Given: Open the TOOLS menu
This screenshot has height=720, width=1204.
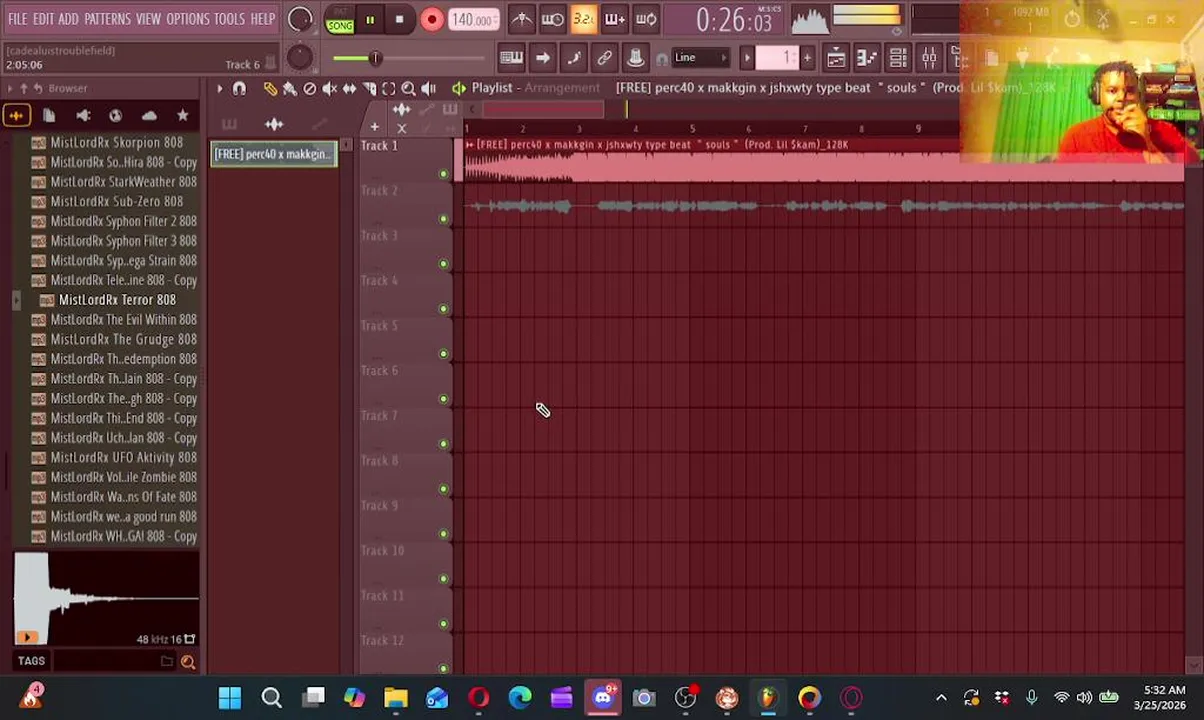Looking at the screenshot, I should click(229, 19).
